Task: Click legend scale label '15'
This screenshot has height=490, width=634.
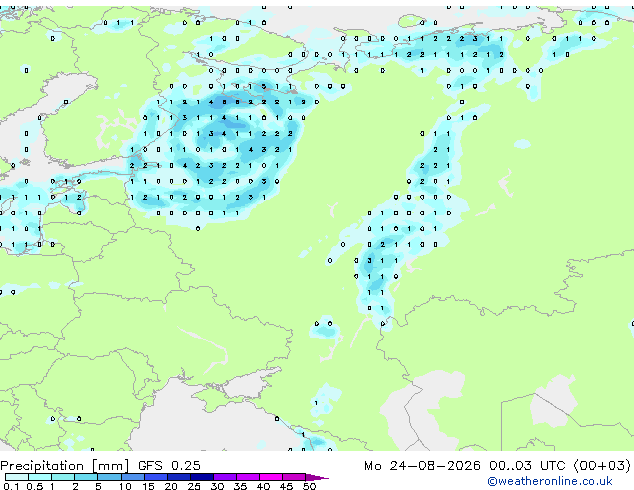Action: pos(148,486)
